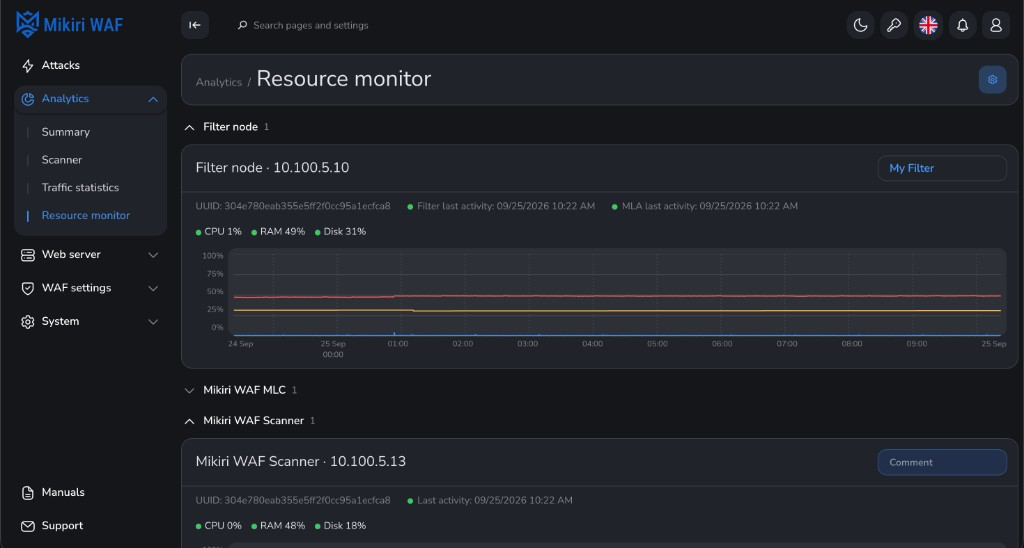Open Traffic statistics page
The width and height of the screenshot is (1024, 548).
pos(80,187)
